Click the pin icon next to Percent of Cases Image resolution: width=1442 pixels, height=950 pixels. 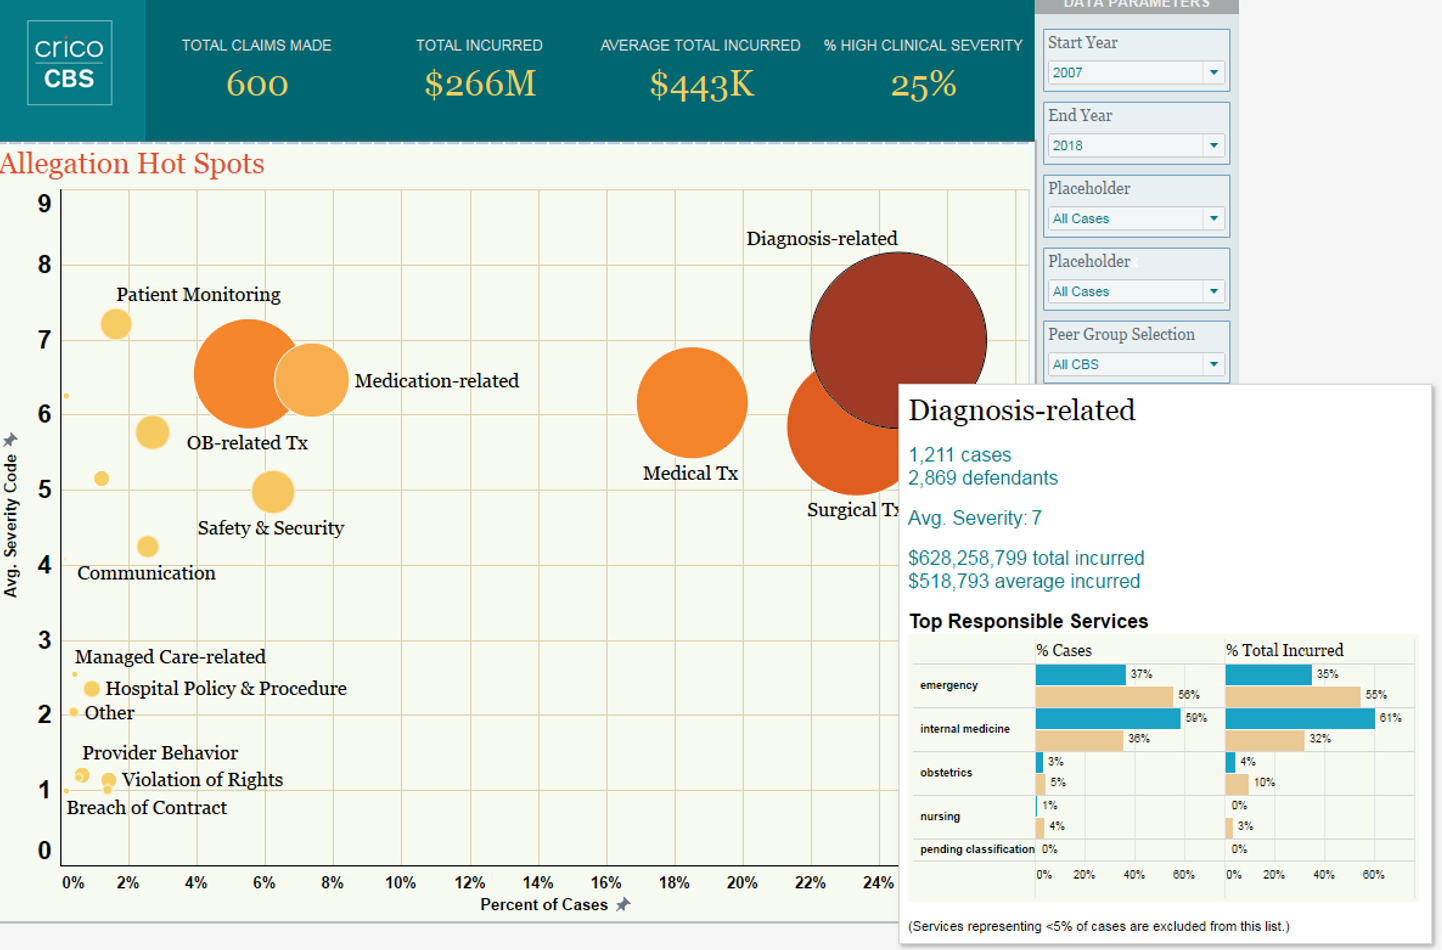(x=623, y=905)
